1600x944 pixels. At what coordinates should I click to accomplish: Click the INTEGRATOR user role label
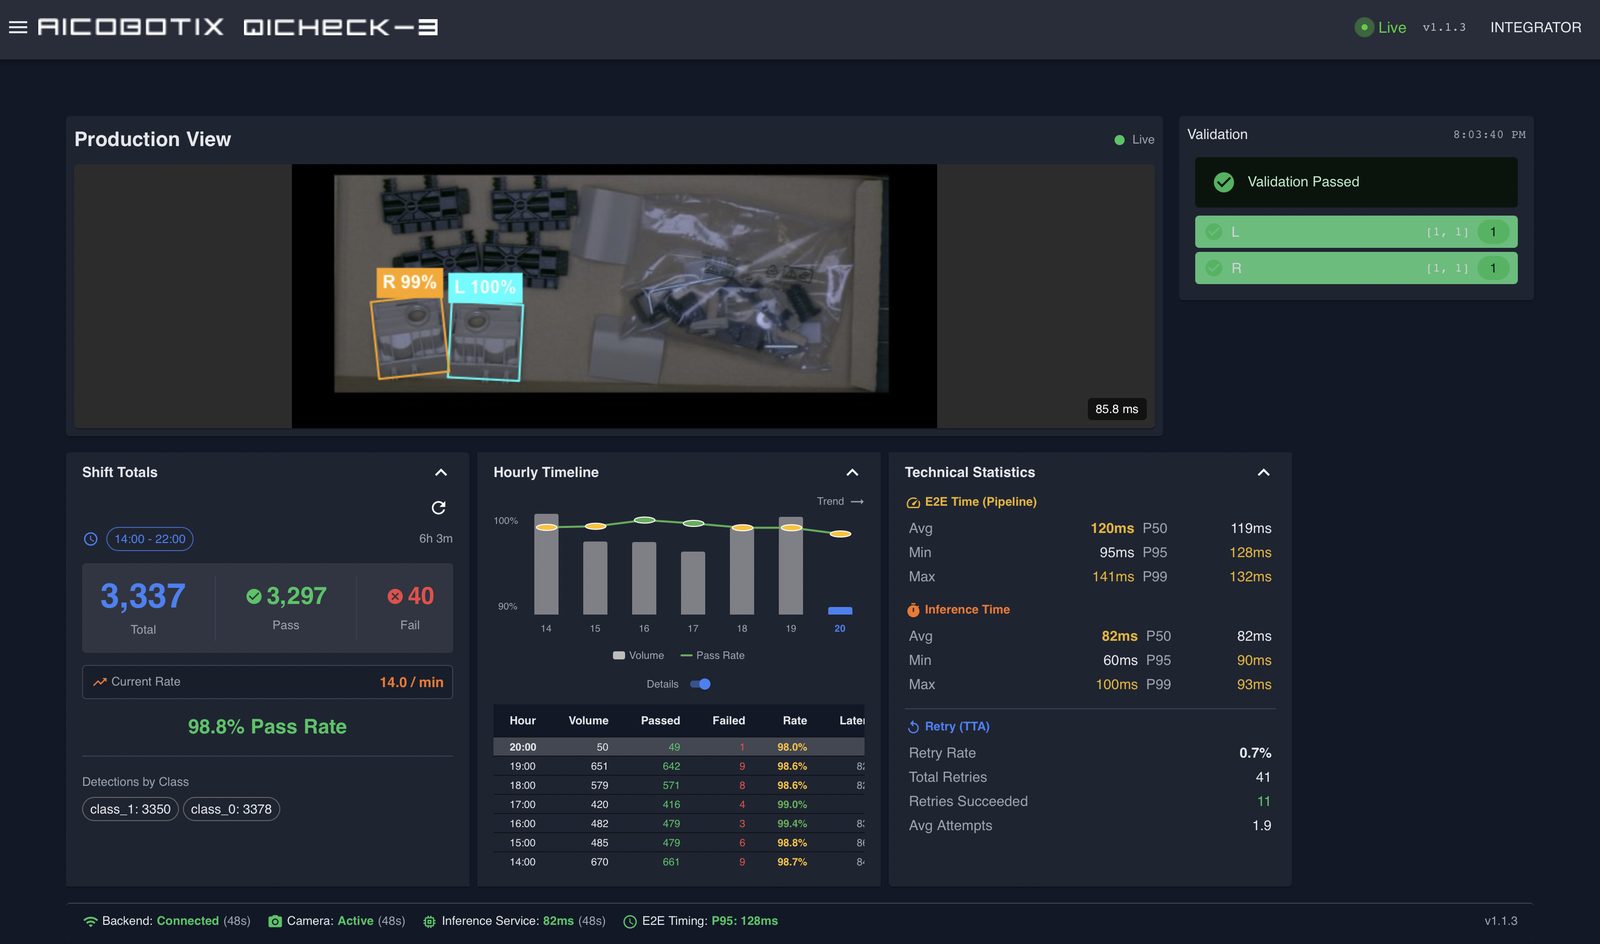pos(1535,27)
